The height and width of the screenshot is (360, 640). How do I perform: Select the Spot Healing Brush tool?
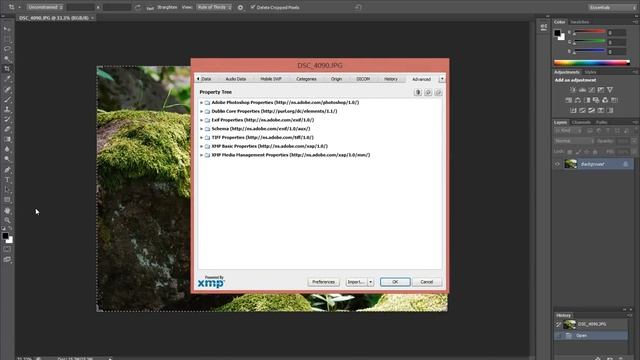7,89
